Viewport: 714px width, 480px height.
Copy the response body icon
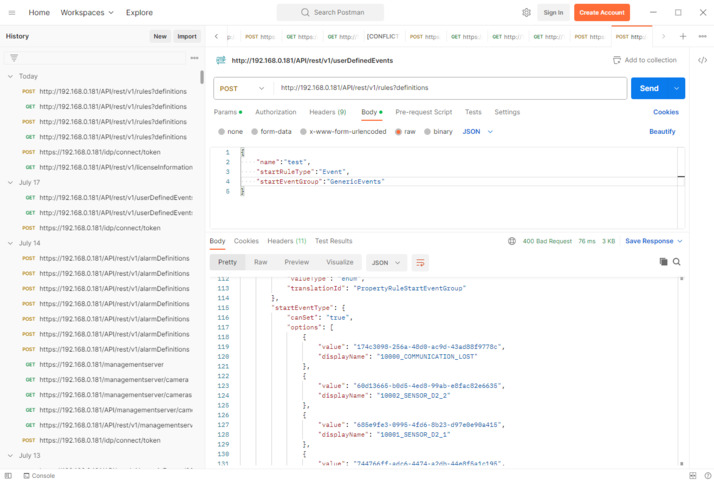(x=663, y=262)
